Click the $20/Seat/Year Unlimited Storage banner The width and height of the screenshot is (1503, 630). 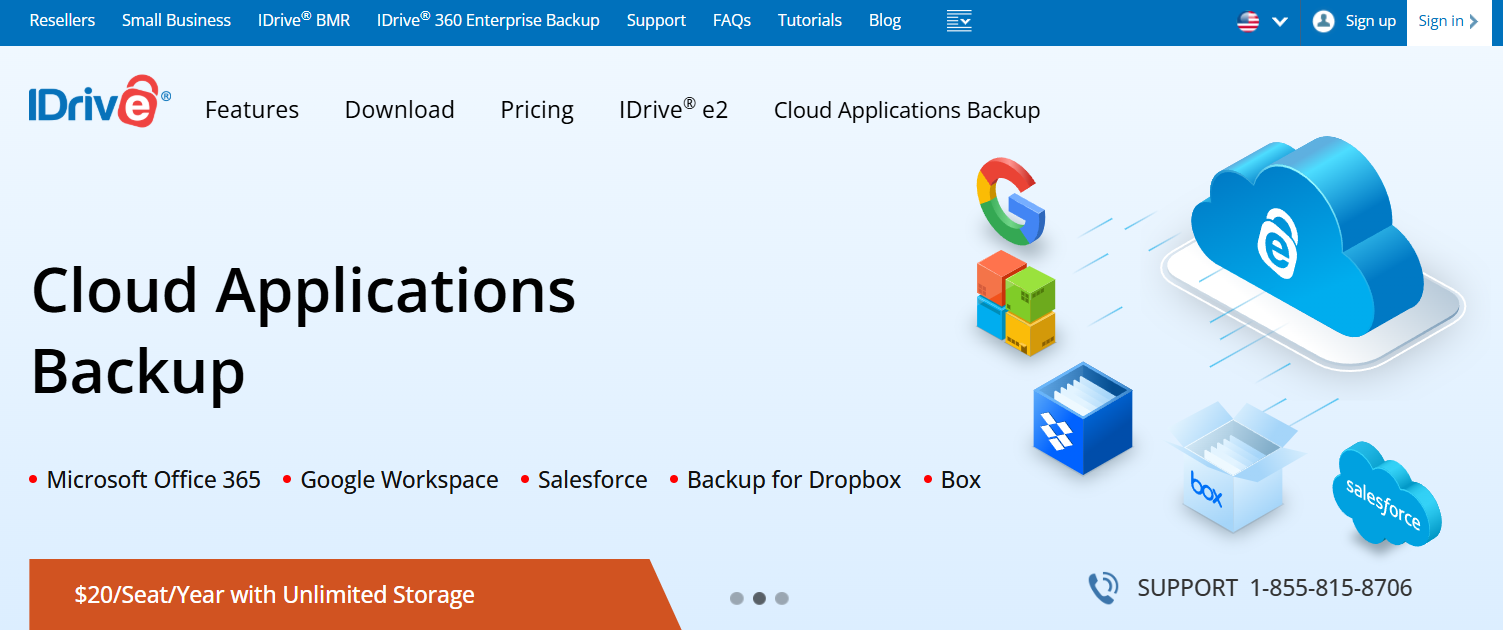point(355,595)
